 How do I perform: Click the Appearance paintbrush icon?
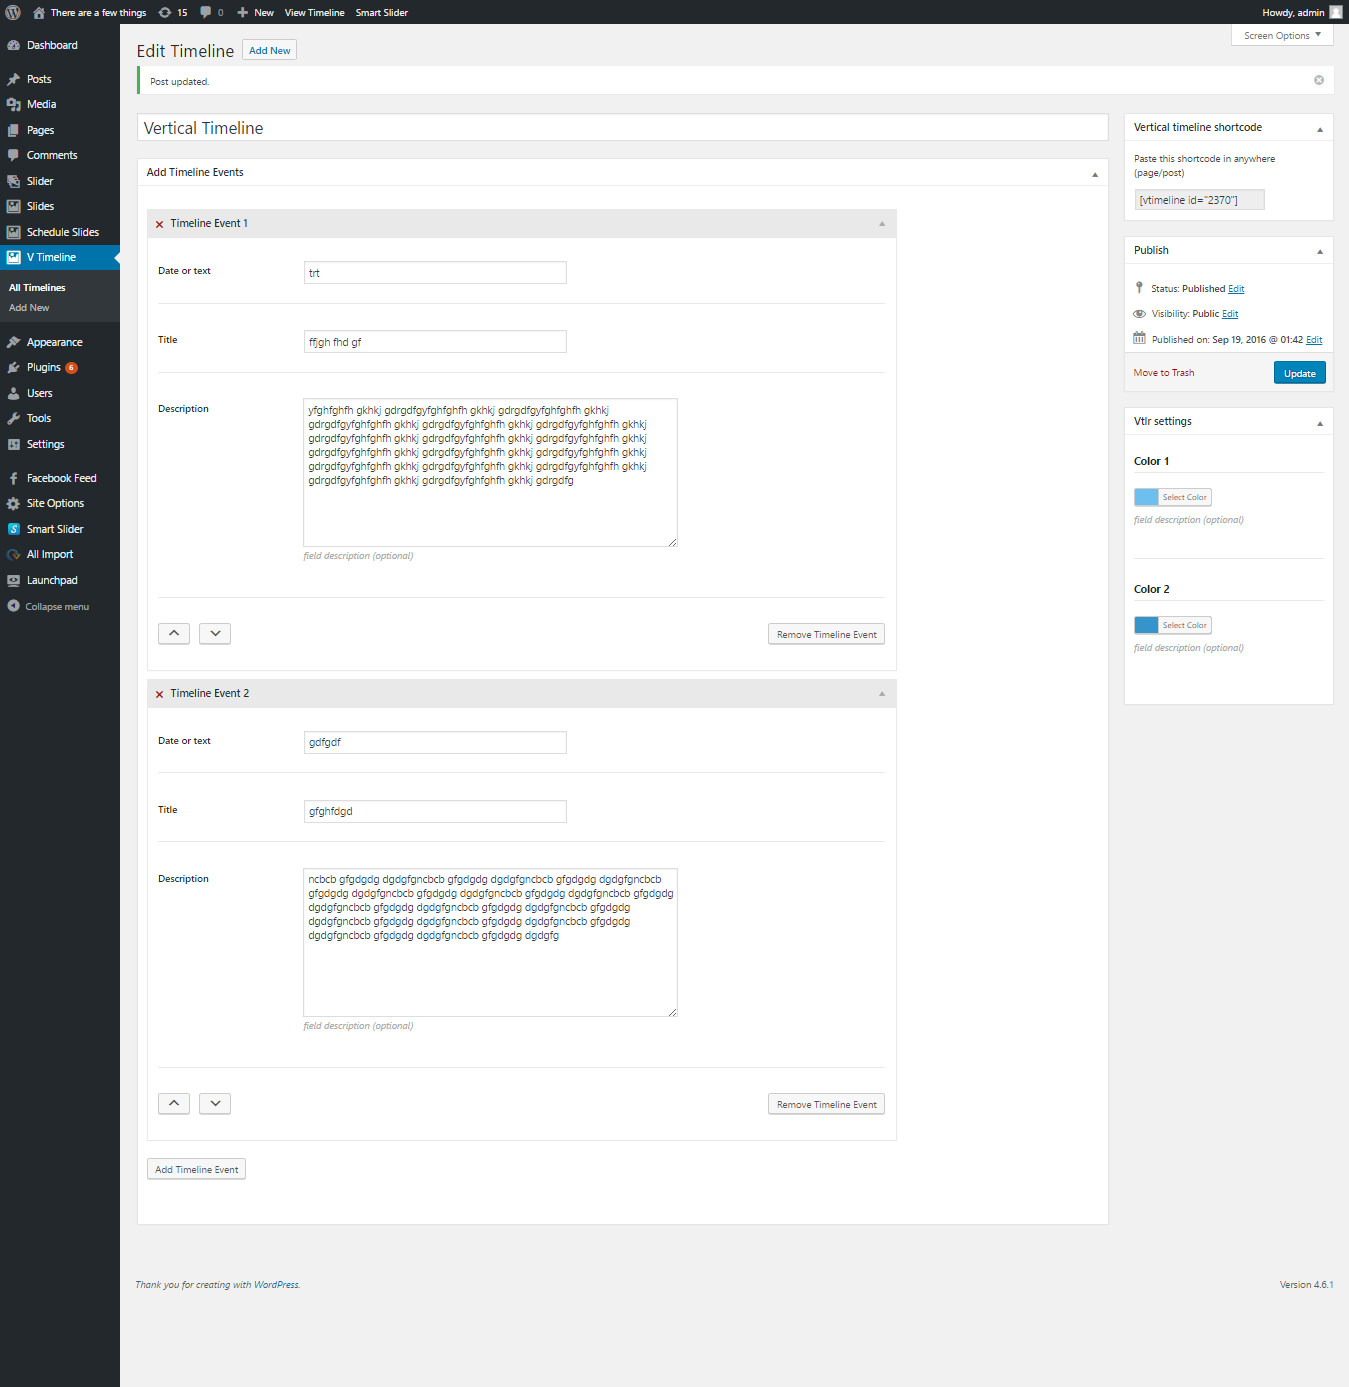(14, 342)
